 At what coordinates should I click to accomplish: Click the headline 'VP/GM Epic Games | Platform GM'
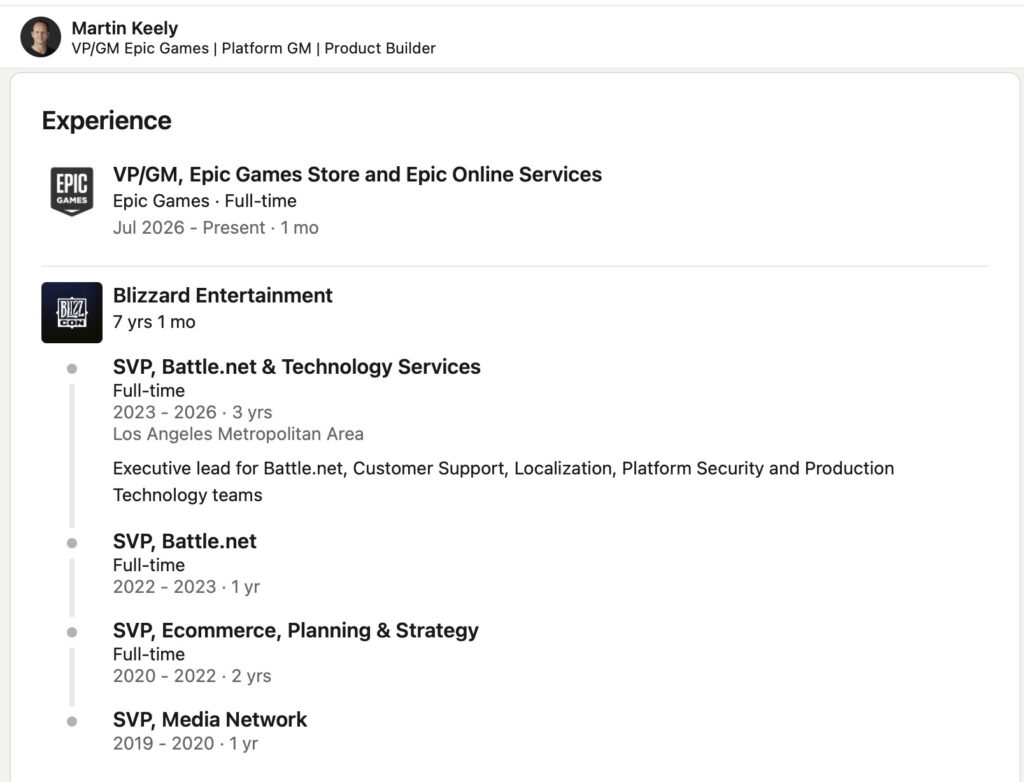click(253, 48)
